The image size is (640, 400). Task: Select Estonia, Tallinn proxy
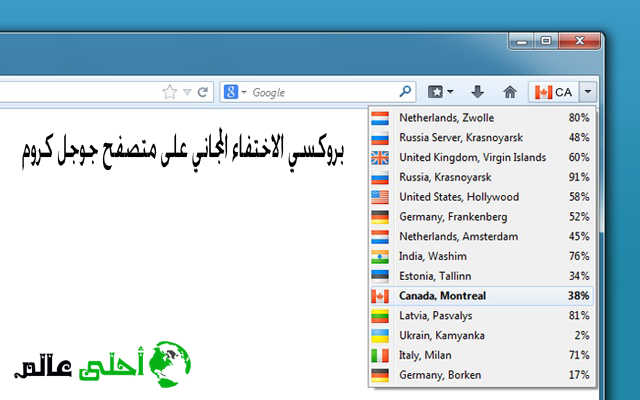(x=482, y=276)
